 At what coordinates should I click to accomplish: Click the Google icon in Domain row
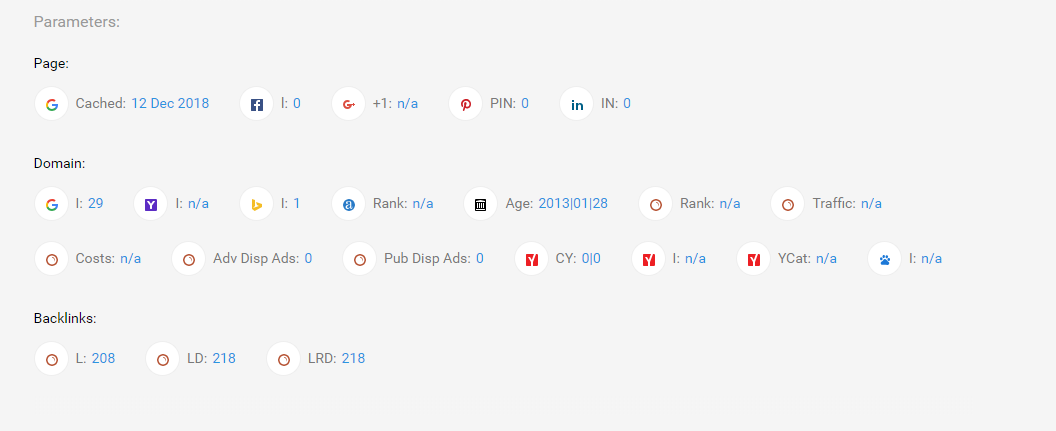click(x=51, y=204)
